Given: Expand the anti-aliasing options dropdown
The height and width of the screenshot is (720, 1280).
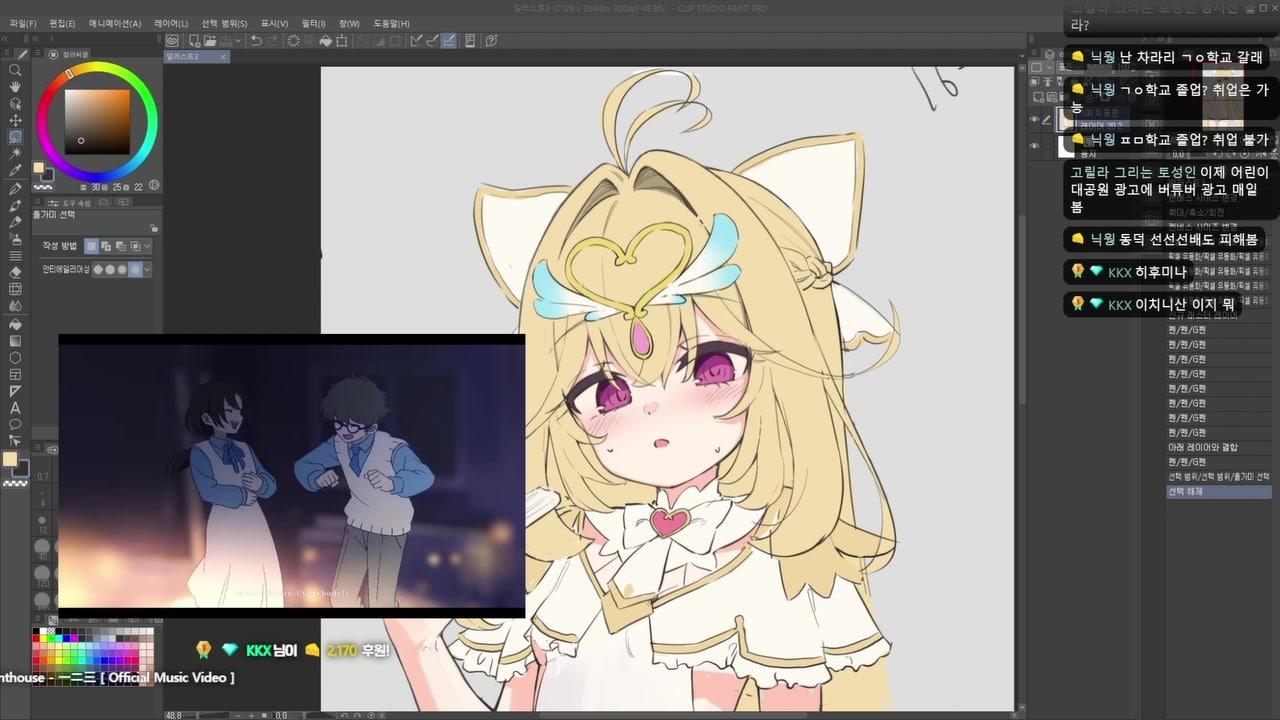Looking at the screenshot, I should pyautogui.click(x=148, y=270).
